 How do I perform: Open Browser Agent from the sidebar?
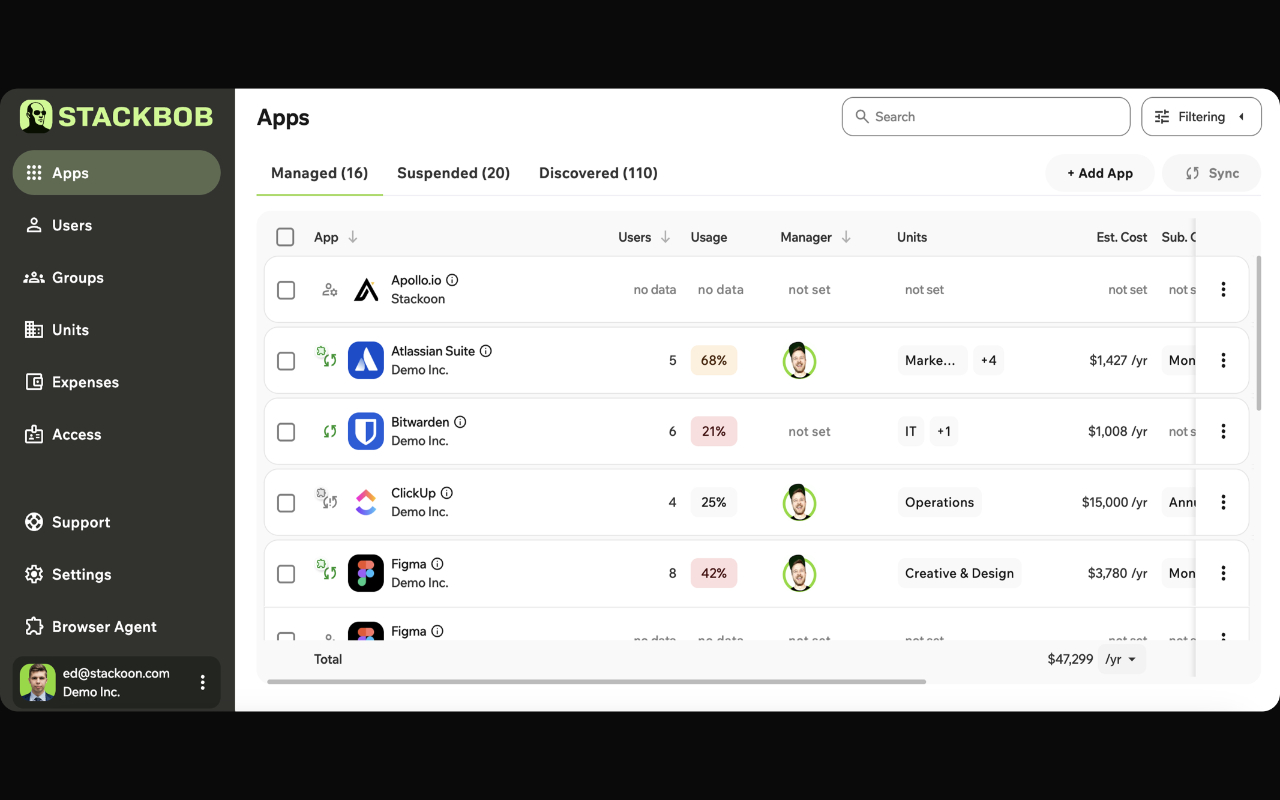pos(116,626)
